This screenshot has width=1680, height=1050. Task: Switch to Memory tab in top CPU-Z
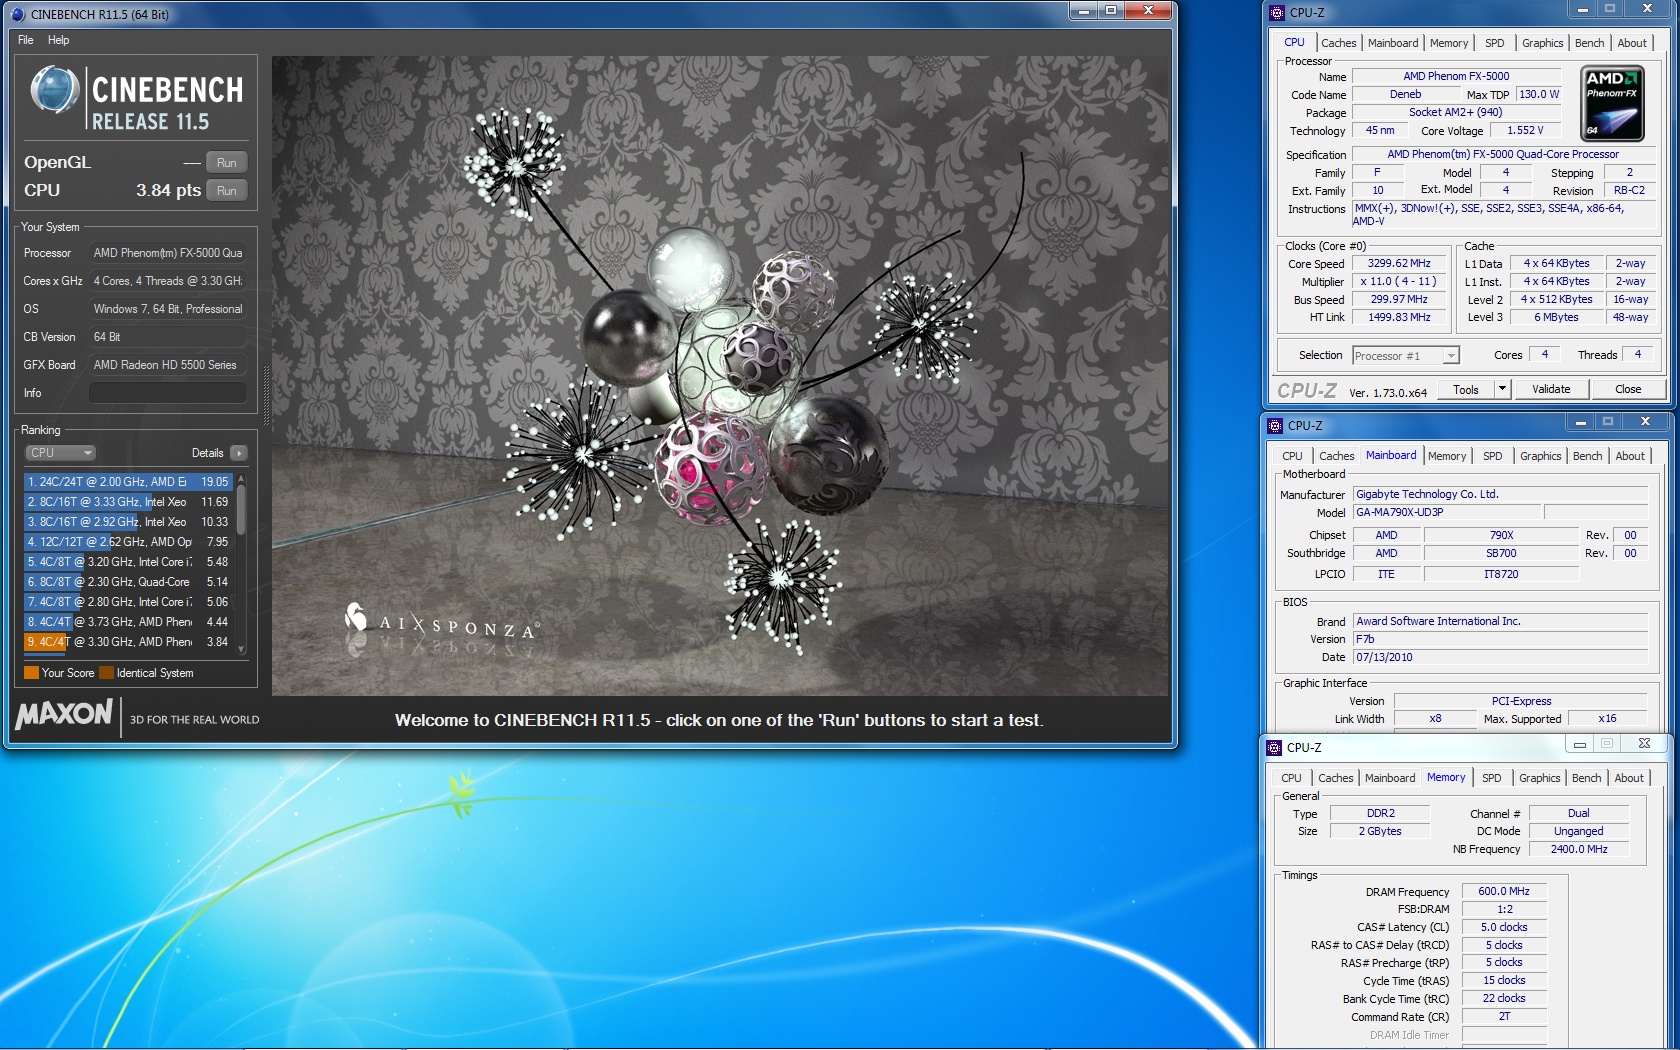(1449, 43)
